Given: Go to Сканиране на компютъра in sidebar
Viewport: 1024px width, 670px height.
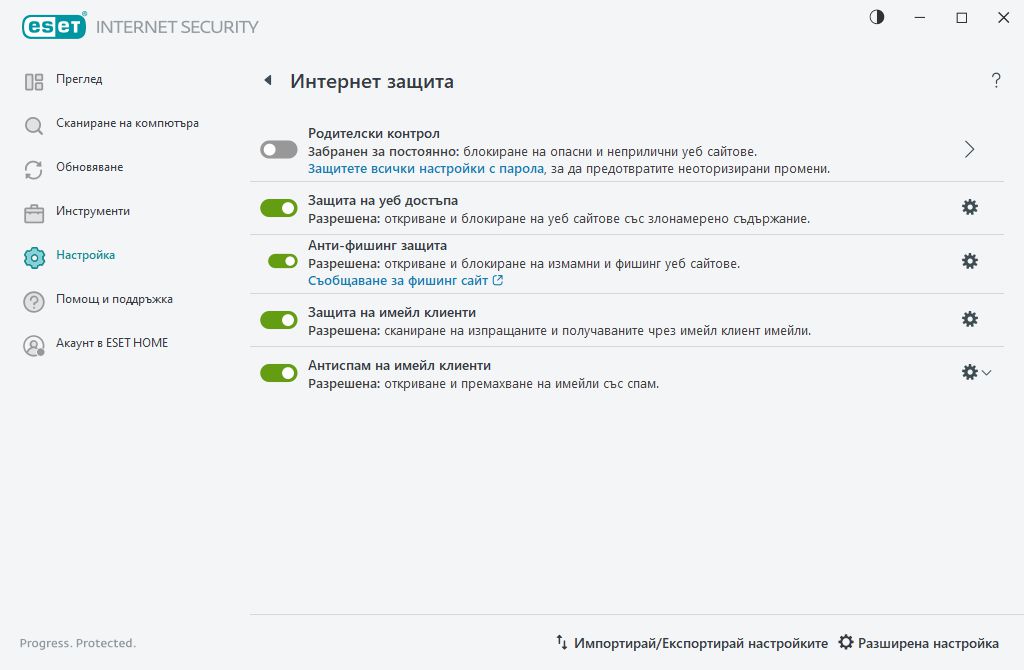Looking at the screenshot, I should (127, 124).
